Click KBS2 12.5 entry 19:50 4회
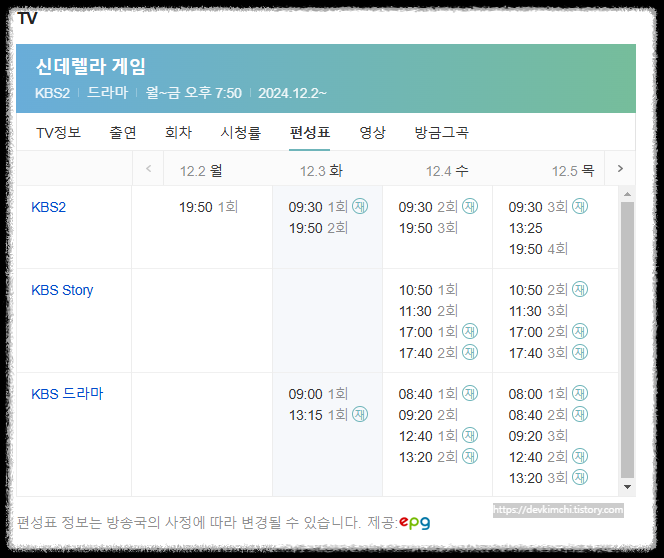 coord(538,249)
